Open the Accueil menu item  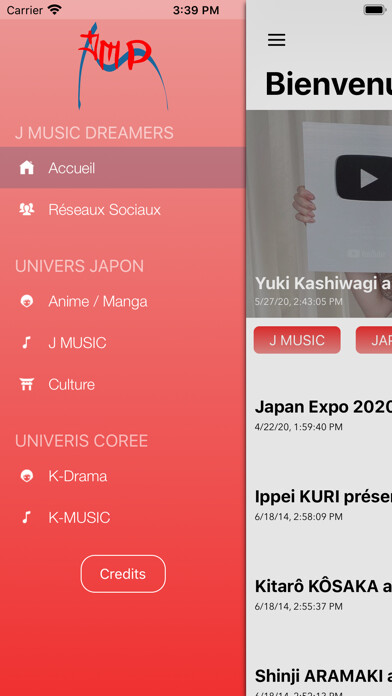(123, 168)
